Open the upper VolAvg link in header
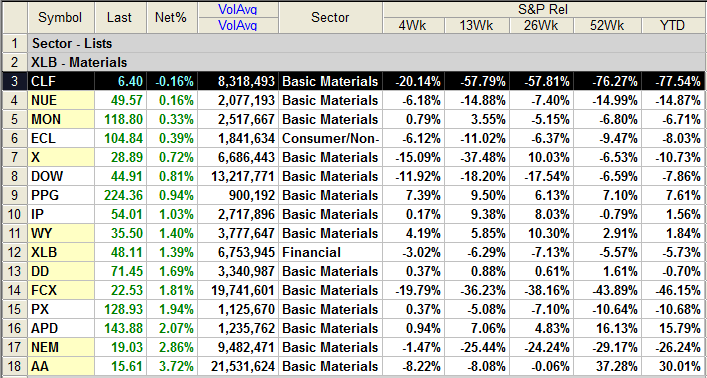Screen dimensions: 707x378 [x=238, y=9]
